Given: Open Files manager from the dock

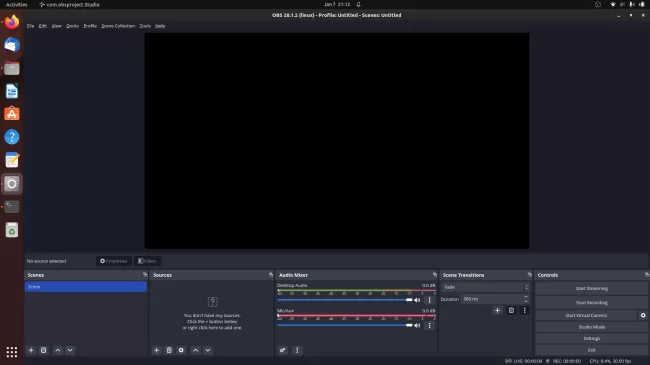Looking at the screenshot, I should click(x=12, y=68).
